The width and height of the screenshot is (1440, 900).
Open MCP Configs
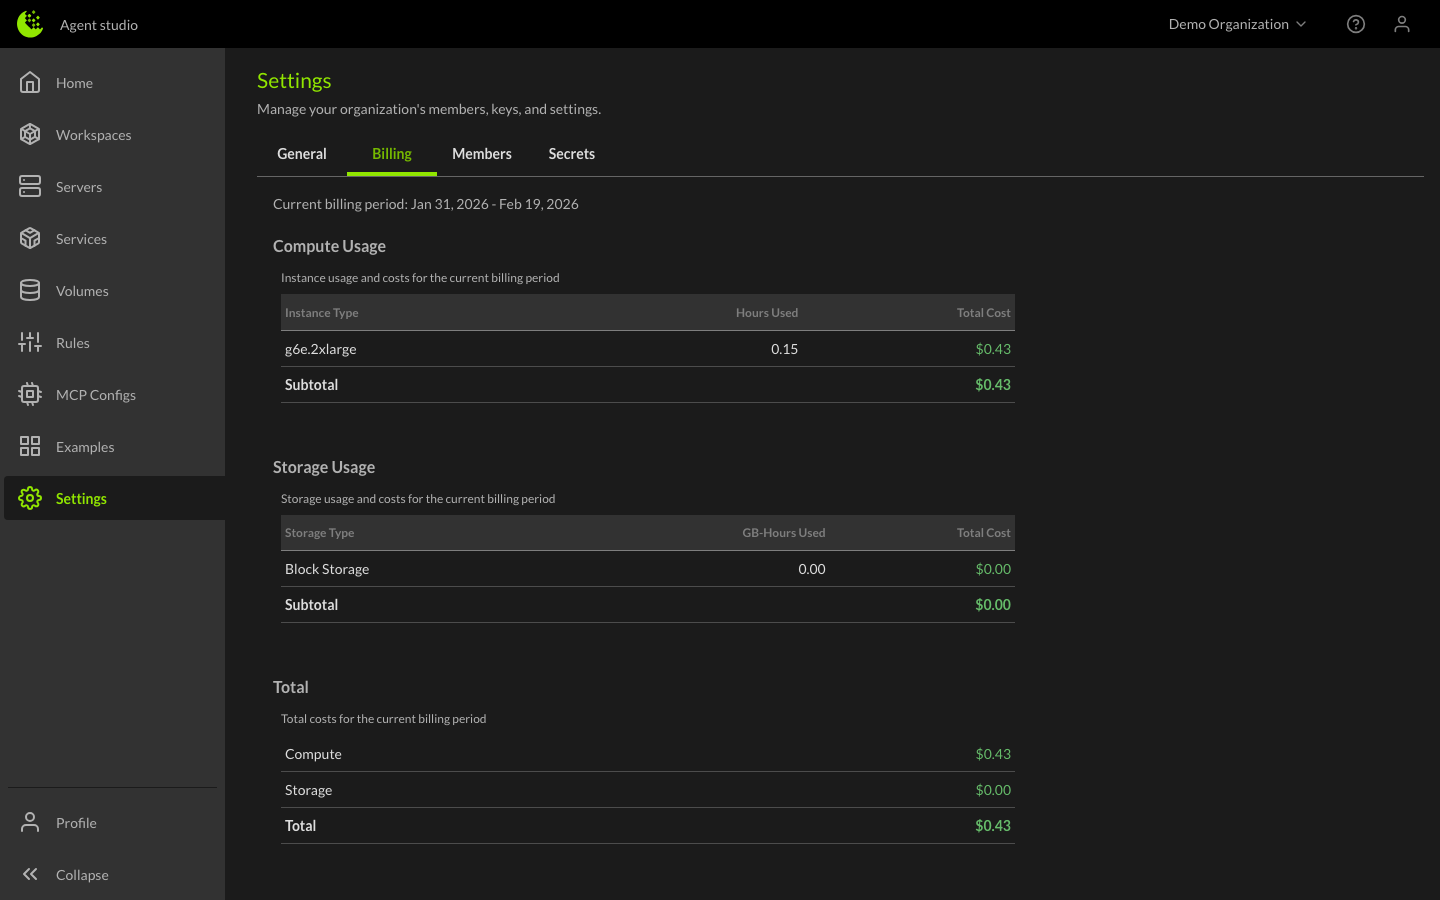[95, 394]
